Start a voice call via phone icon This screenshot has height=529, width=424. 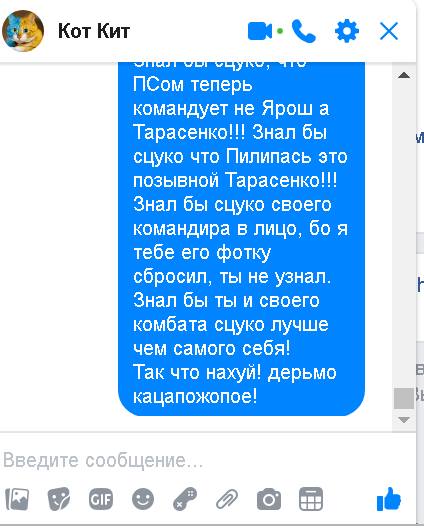coord(304,31)
